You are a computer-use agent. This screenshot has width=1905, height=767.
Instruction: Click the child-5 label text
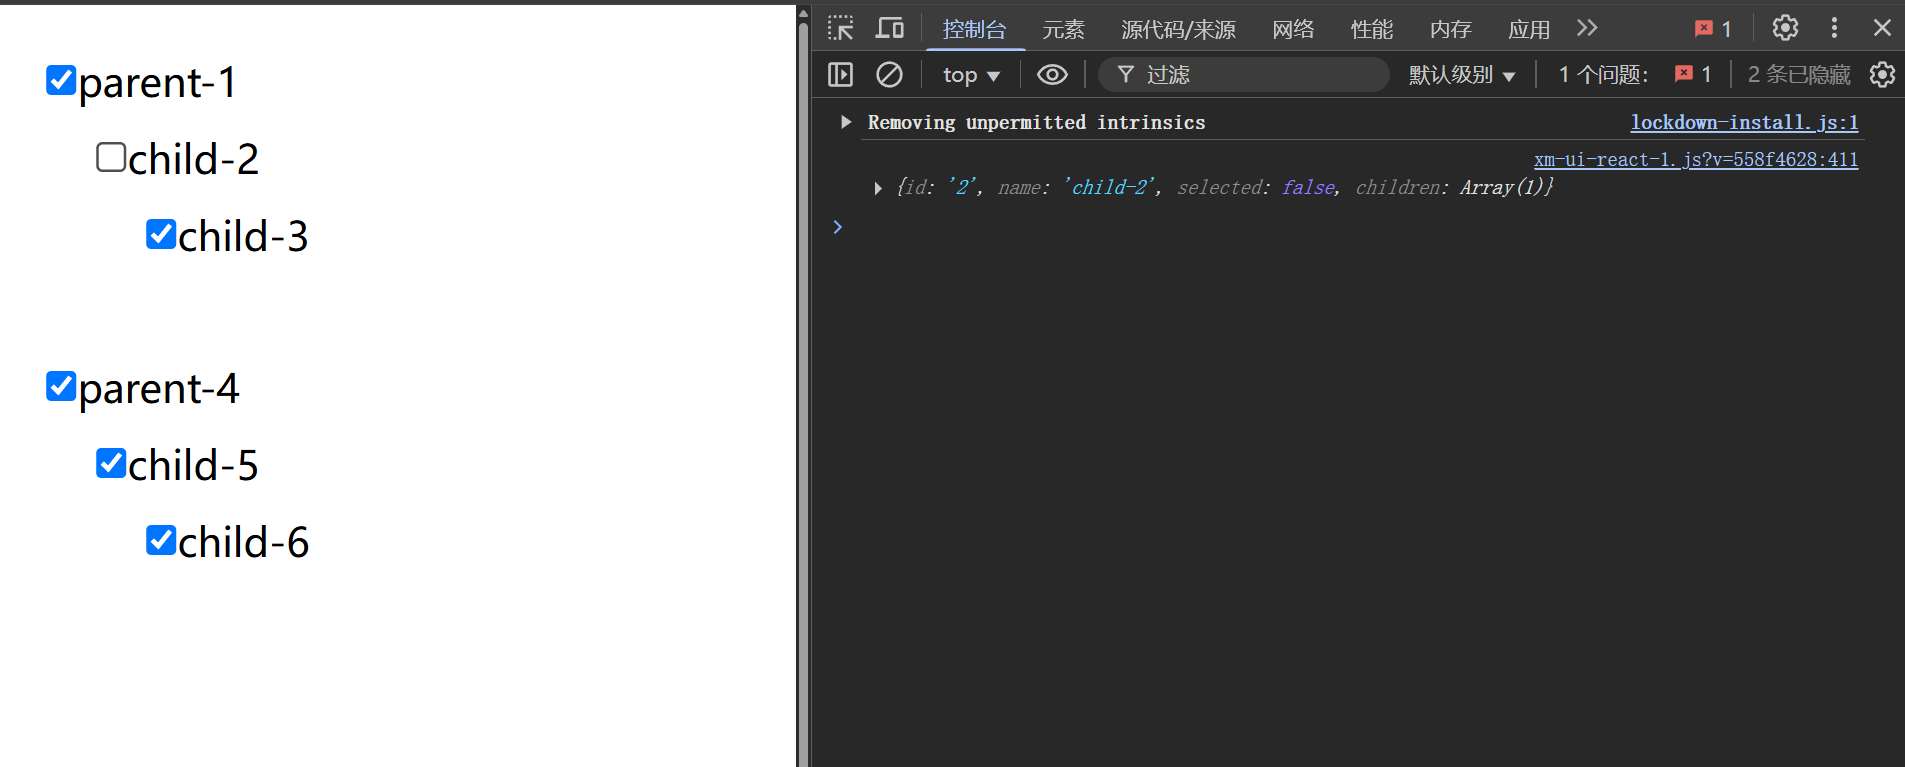point(193,465)
